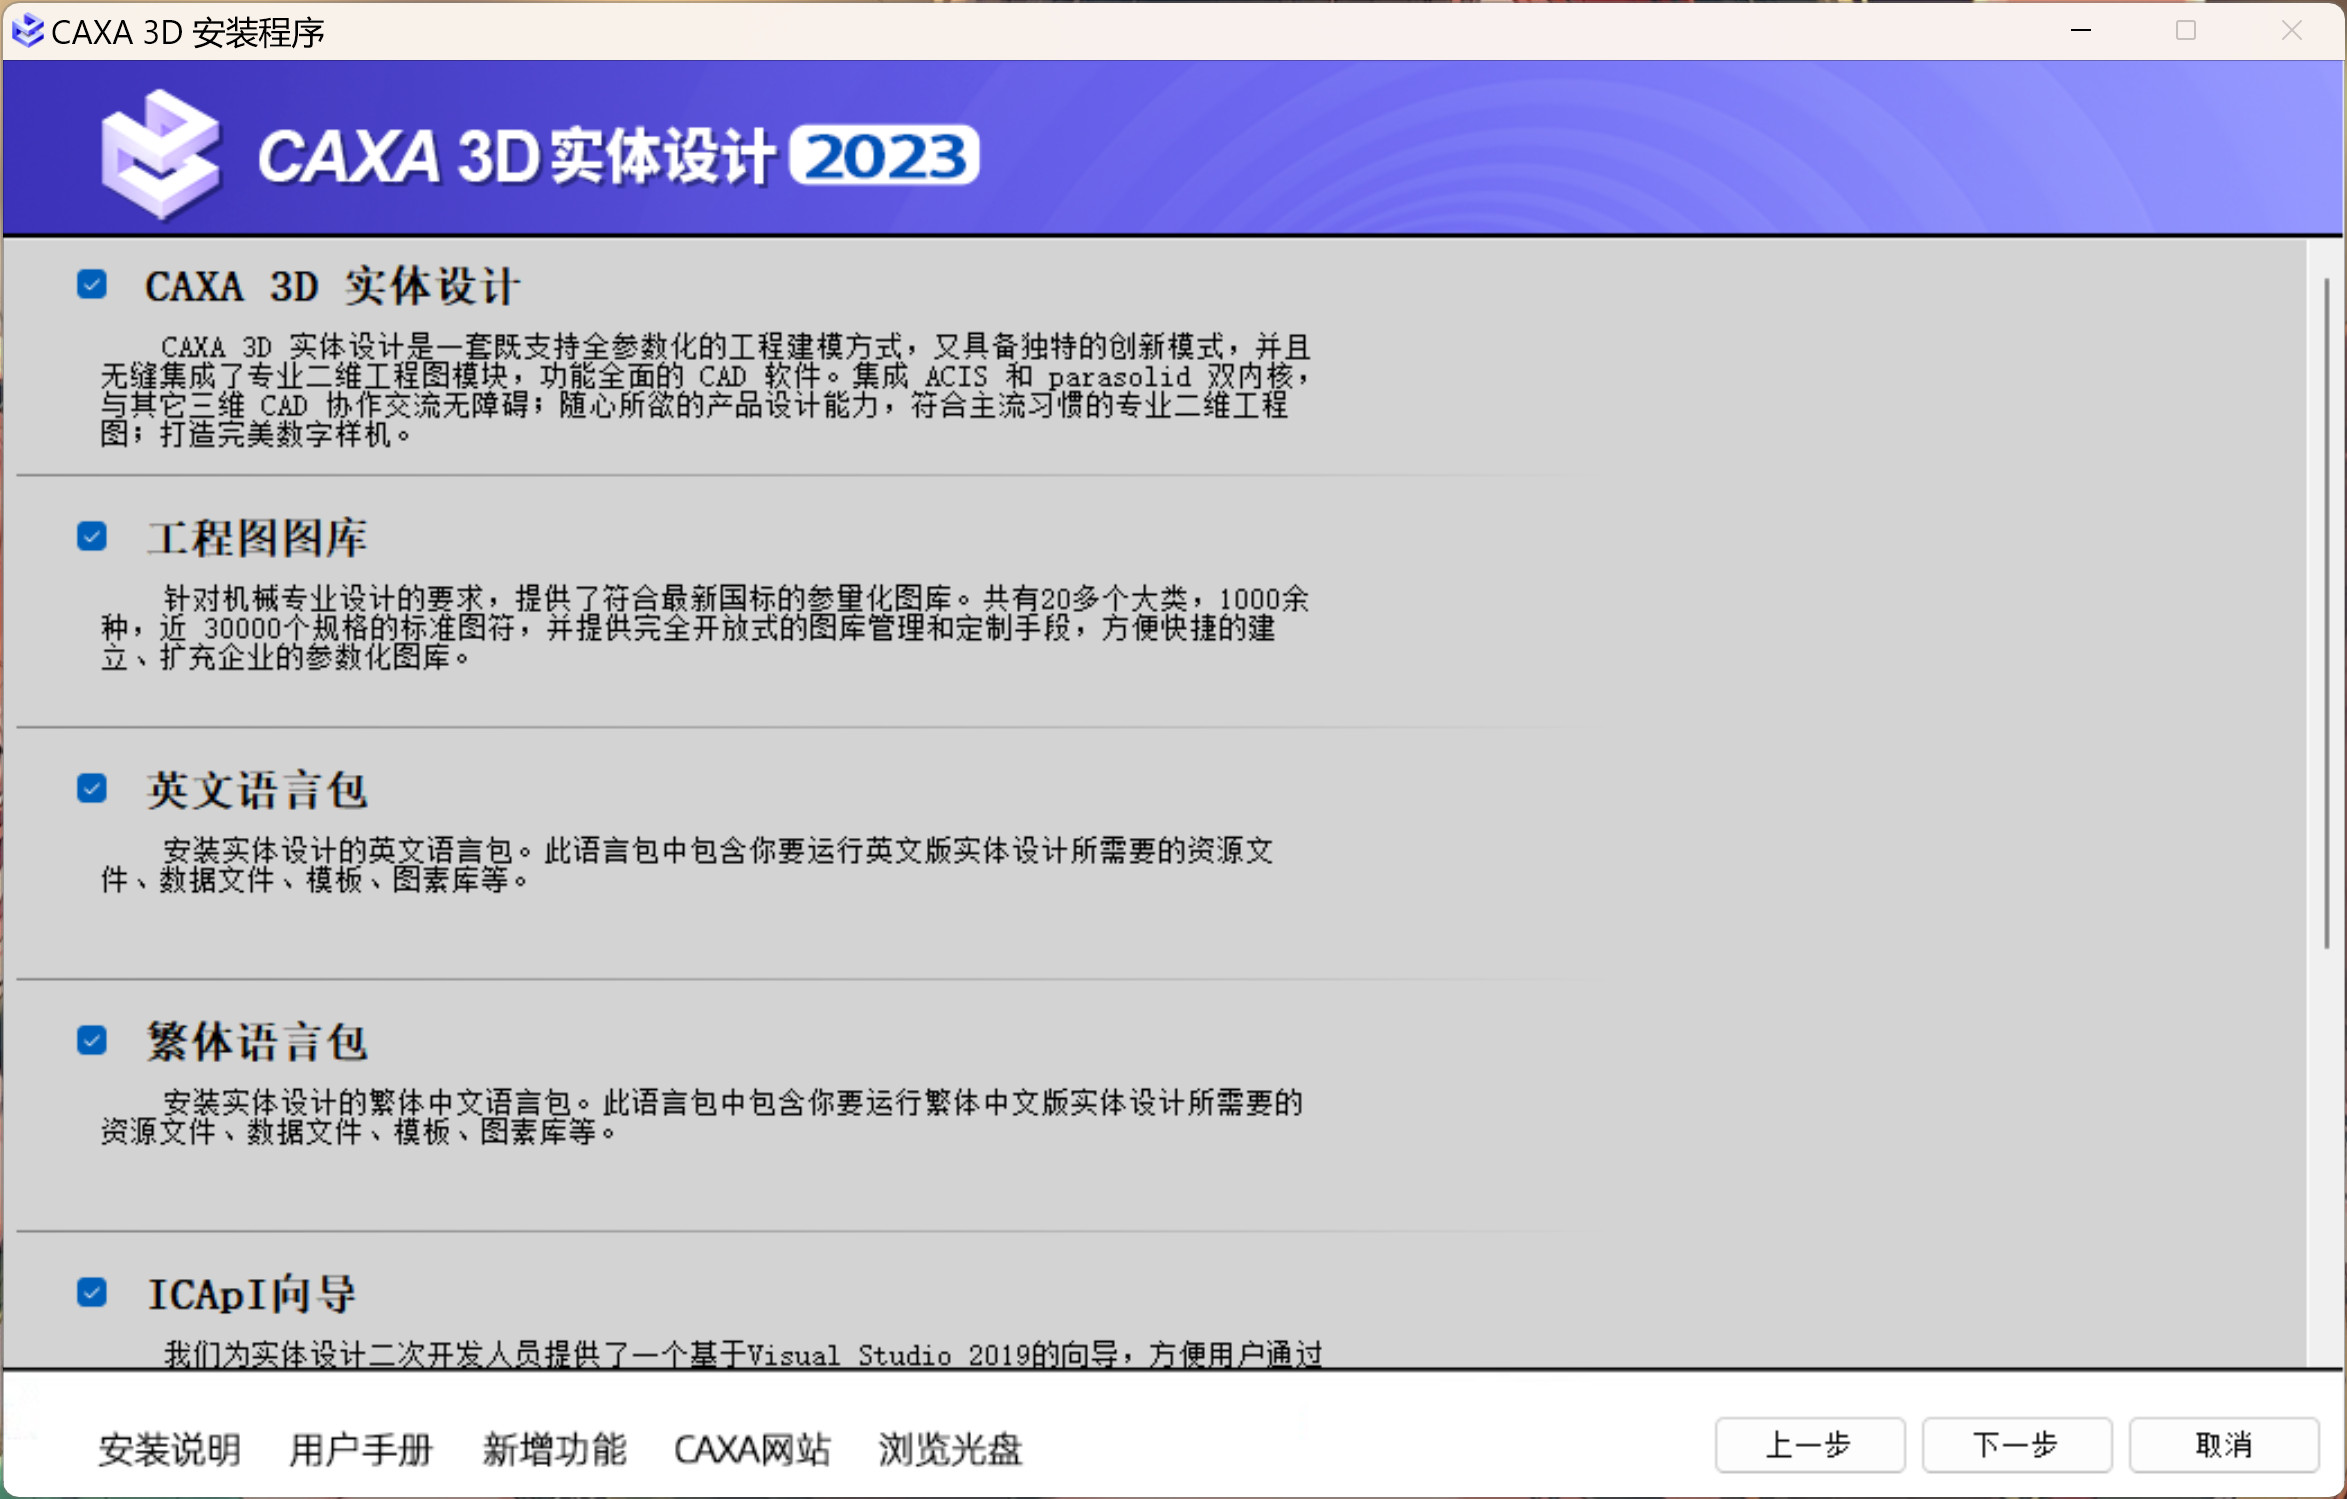Deselect the ICApI向导 checkbox
This screenshot has width=2347, height=1499.
point(92,1293)
